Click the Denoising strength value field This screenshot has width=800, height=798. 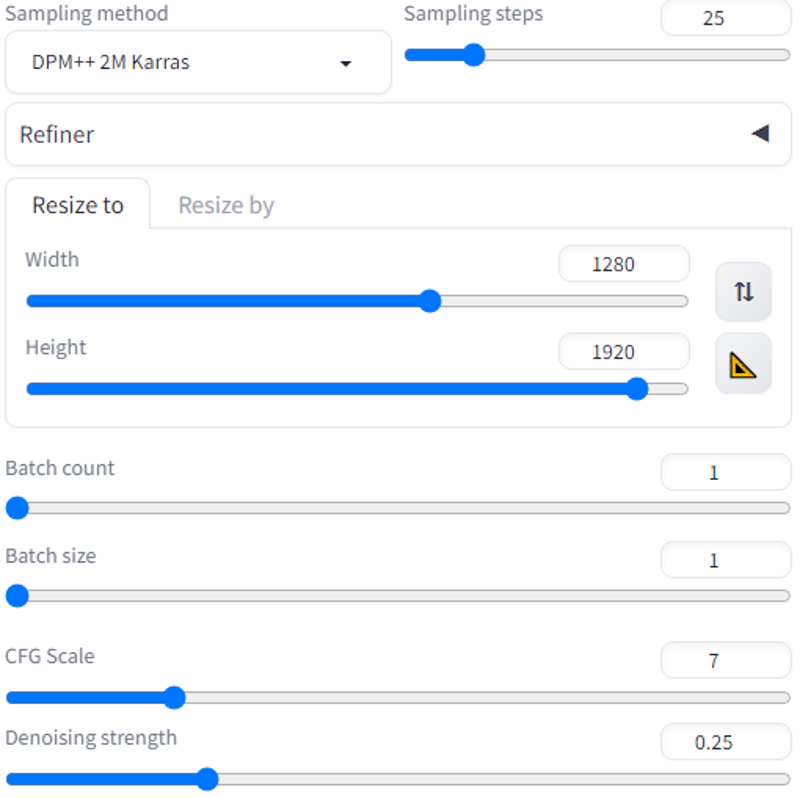pos(726,742)
